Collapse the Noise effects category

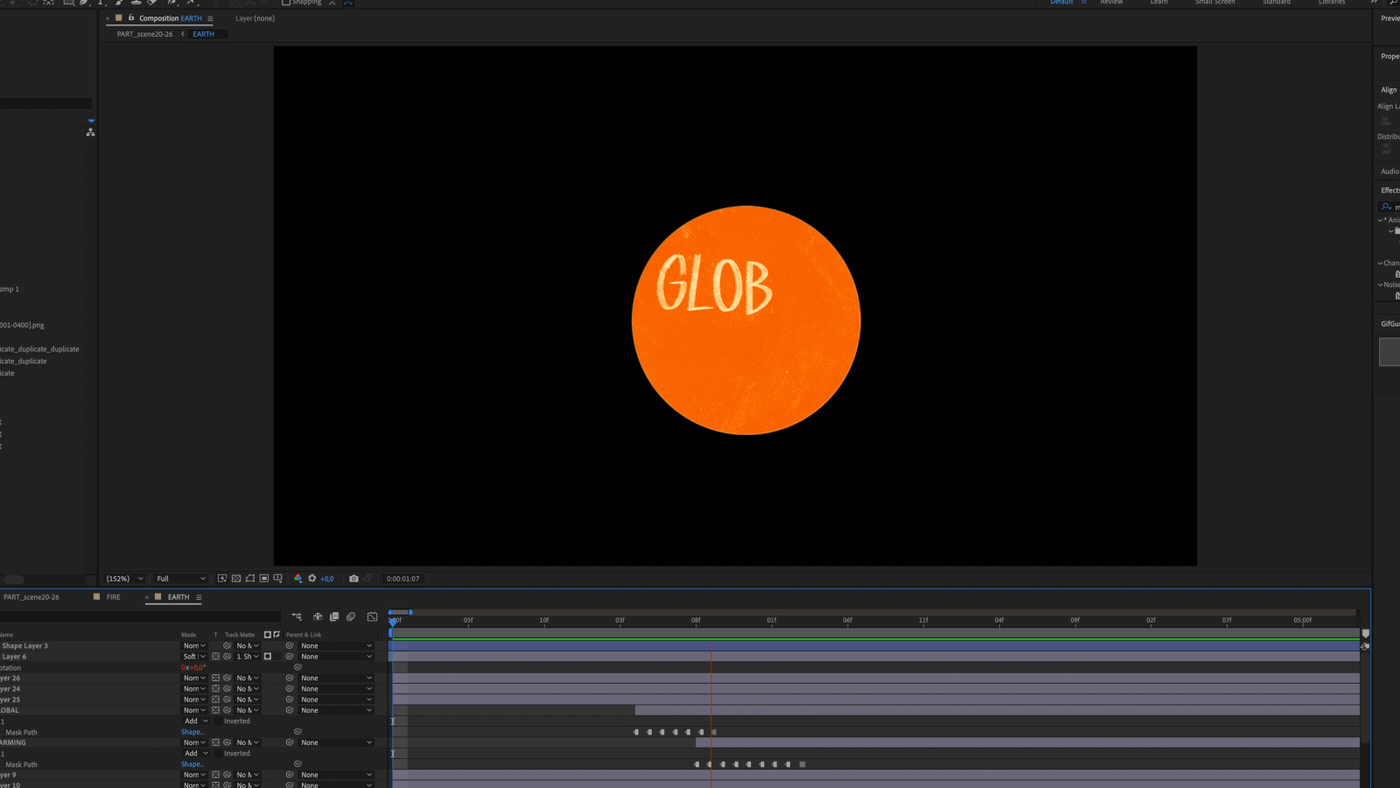pyautogui.click(x=1381, y=284)
